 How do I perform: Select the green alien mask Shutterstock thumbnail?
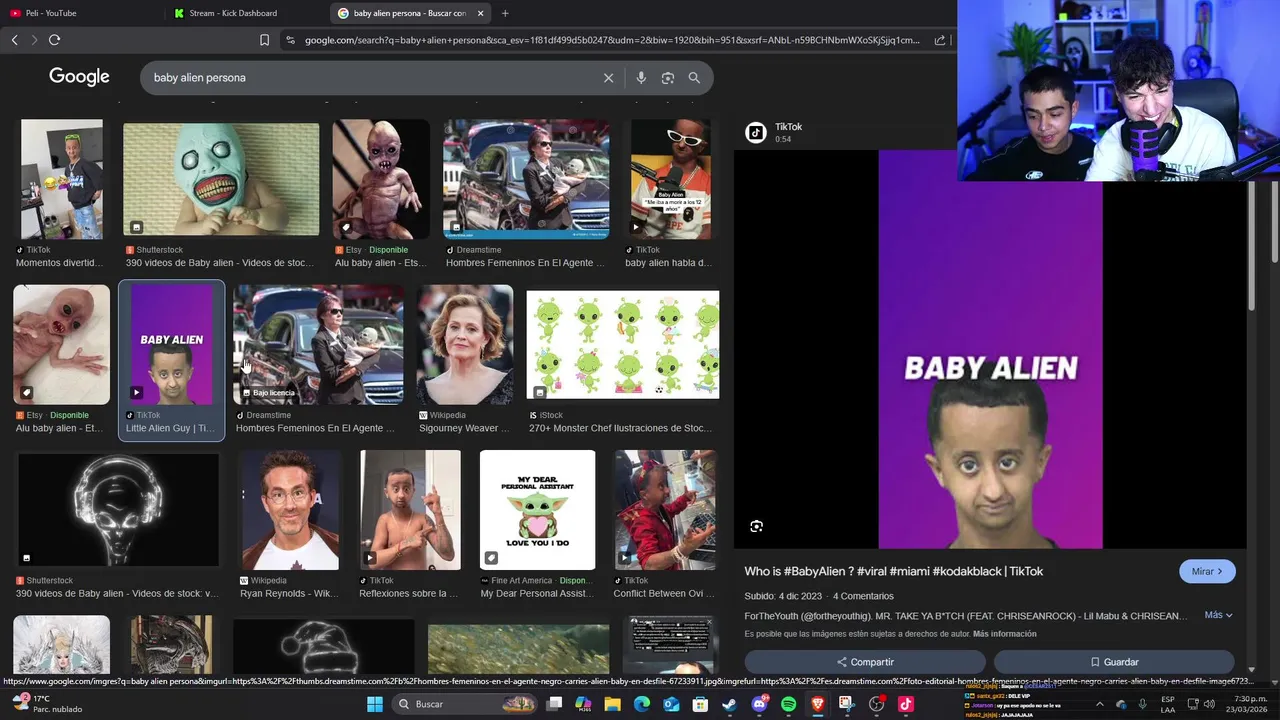click(x=221, y=179)
